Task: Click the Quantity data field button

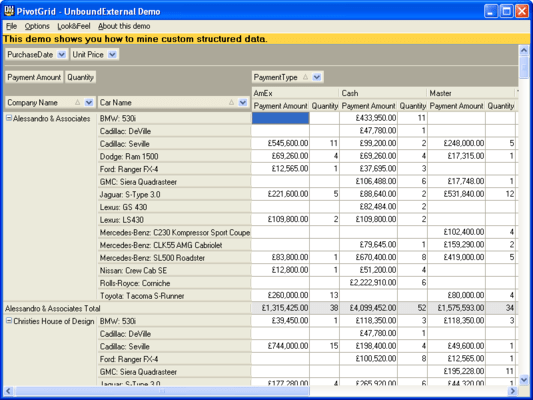Action: click(x=80, y=77)
